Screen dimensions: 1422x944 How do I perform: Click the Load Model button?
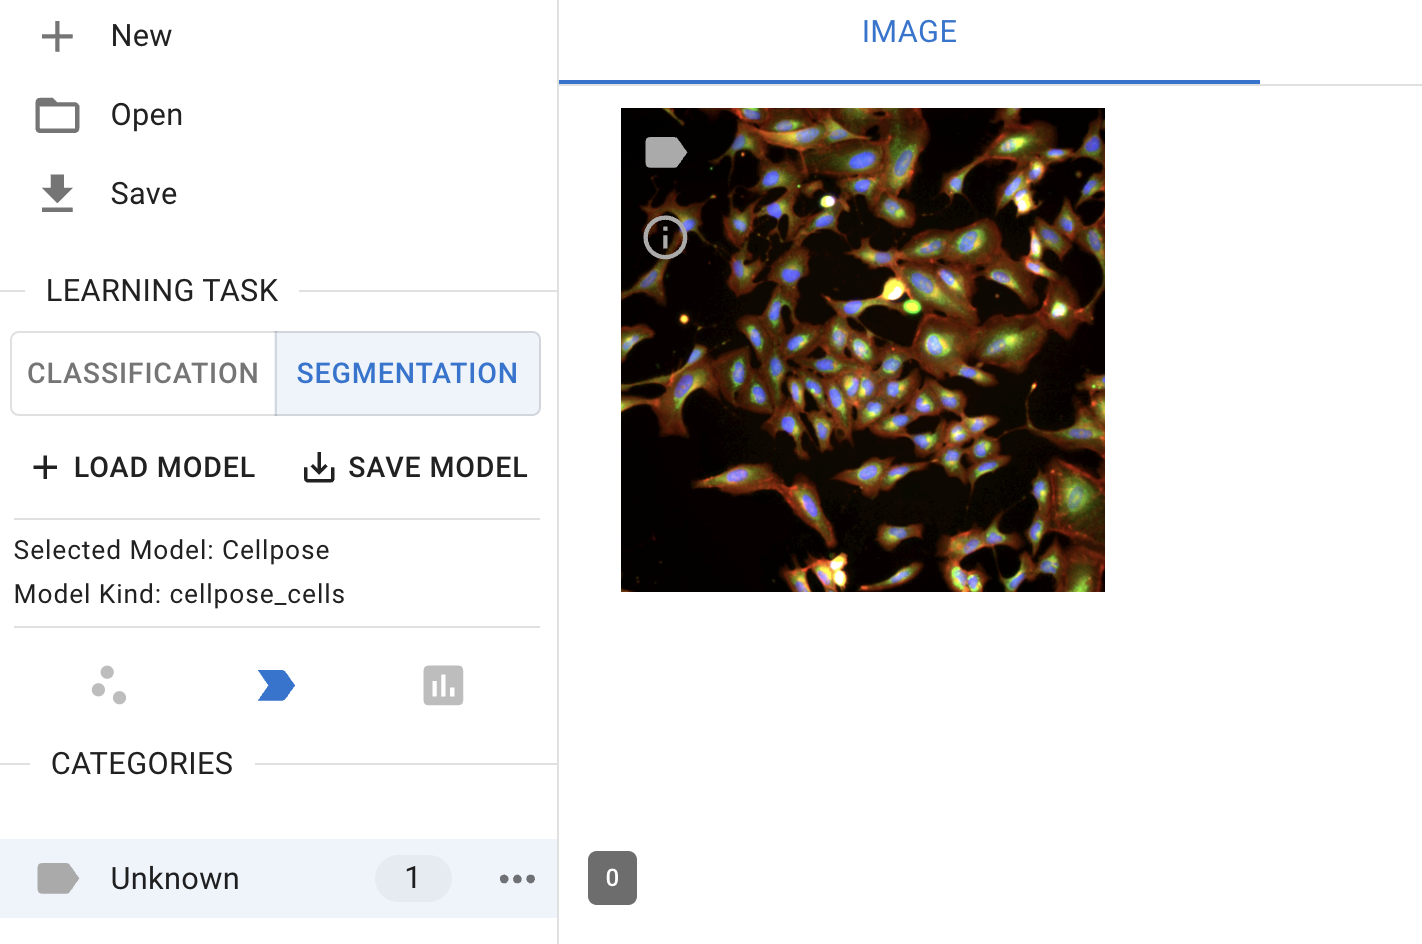pyautogui.click(x=143, y=467)
